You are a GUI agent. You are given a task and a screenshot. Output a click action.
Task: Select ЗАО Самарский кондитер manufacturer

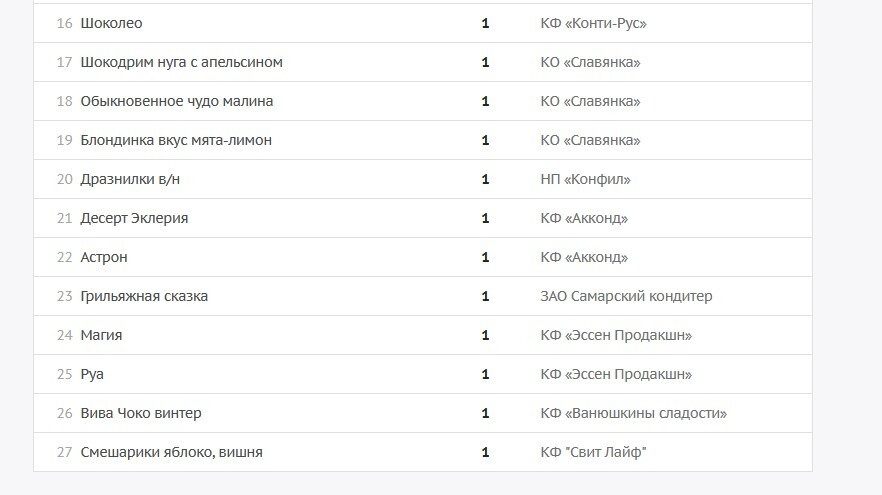(x=626, y=296)
